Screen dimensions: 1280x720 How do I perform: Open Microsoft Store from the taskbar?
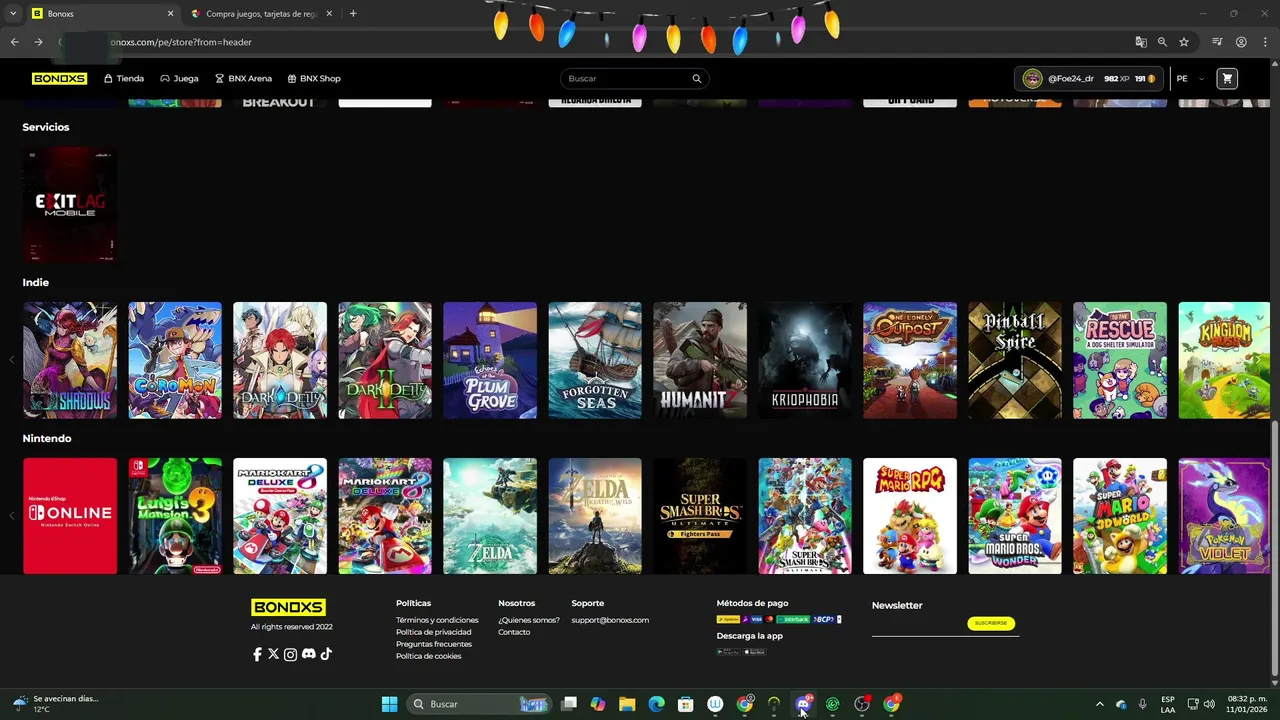(x=686, y=704)
